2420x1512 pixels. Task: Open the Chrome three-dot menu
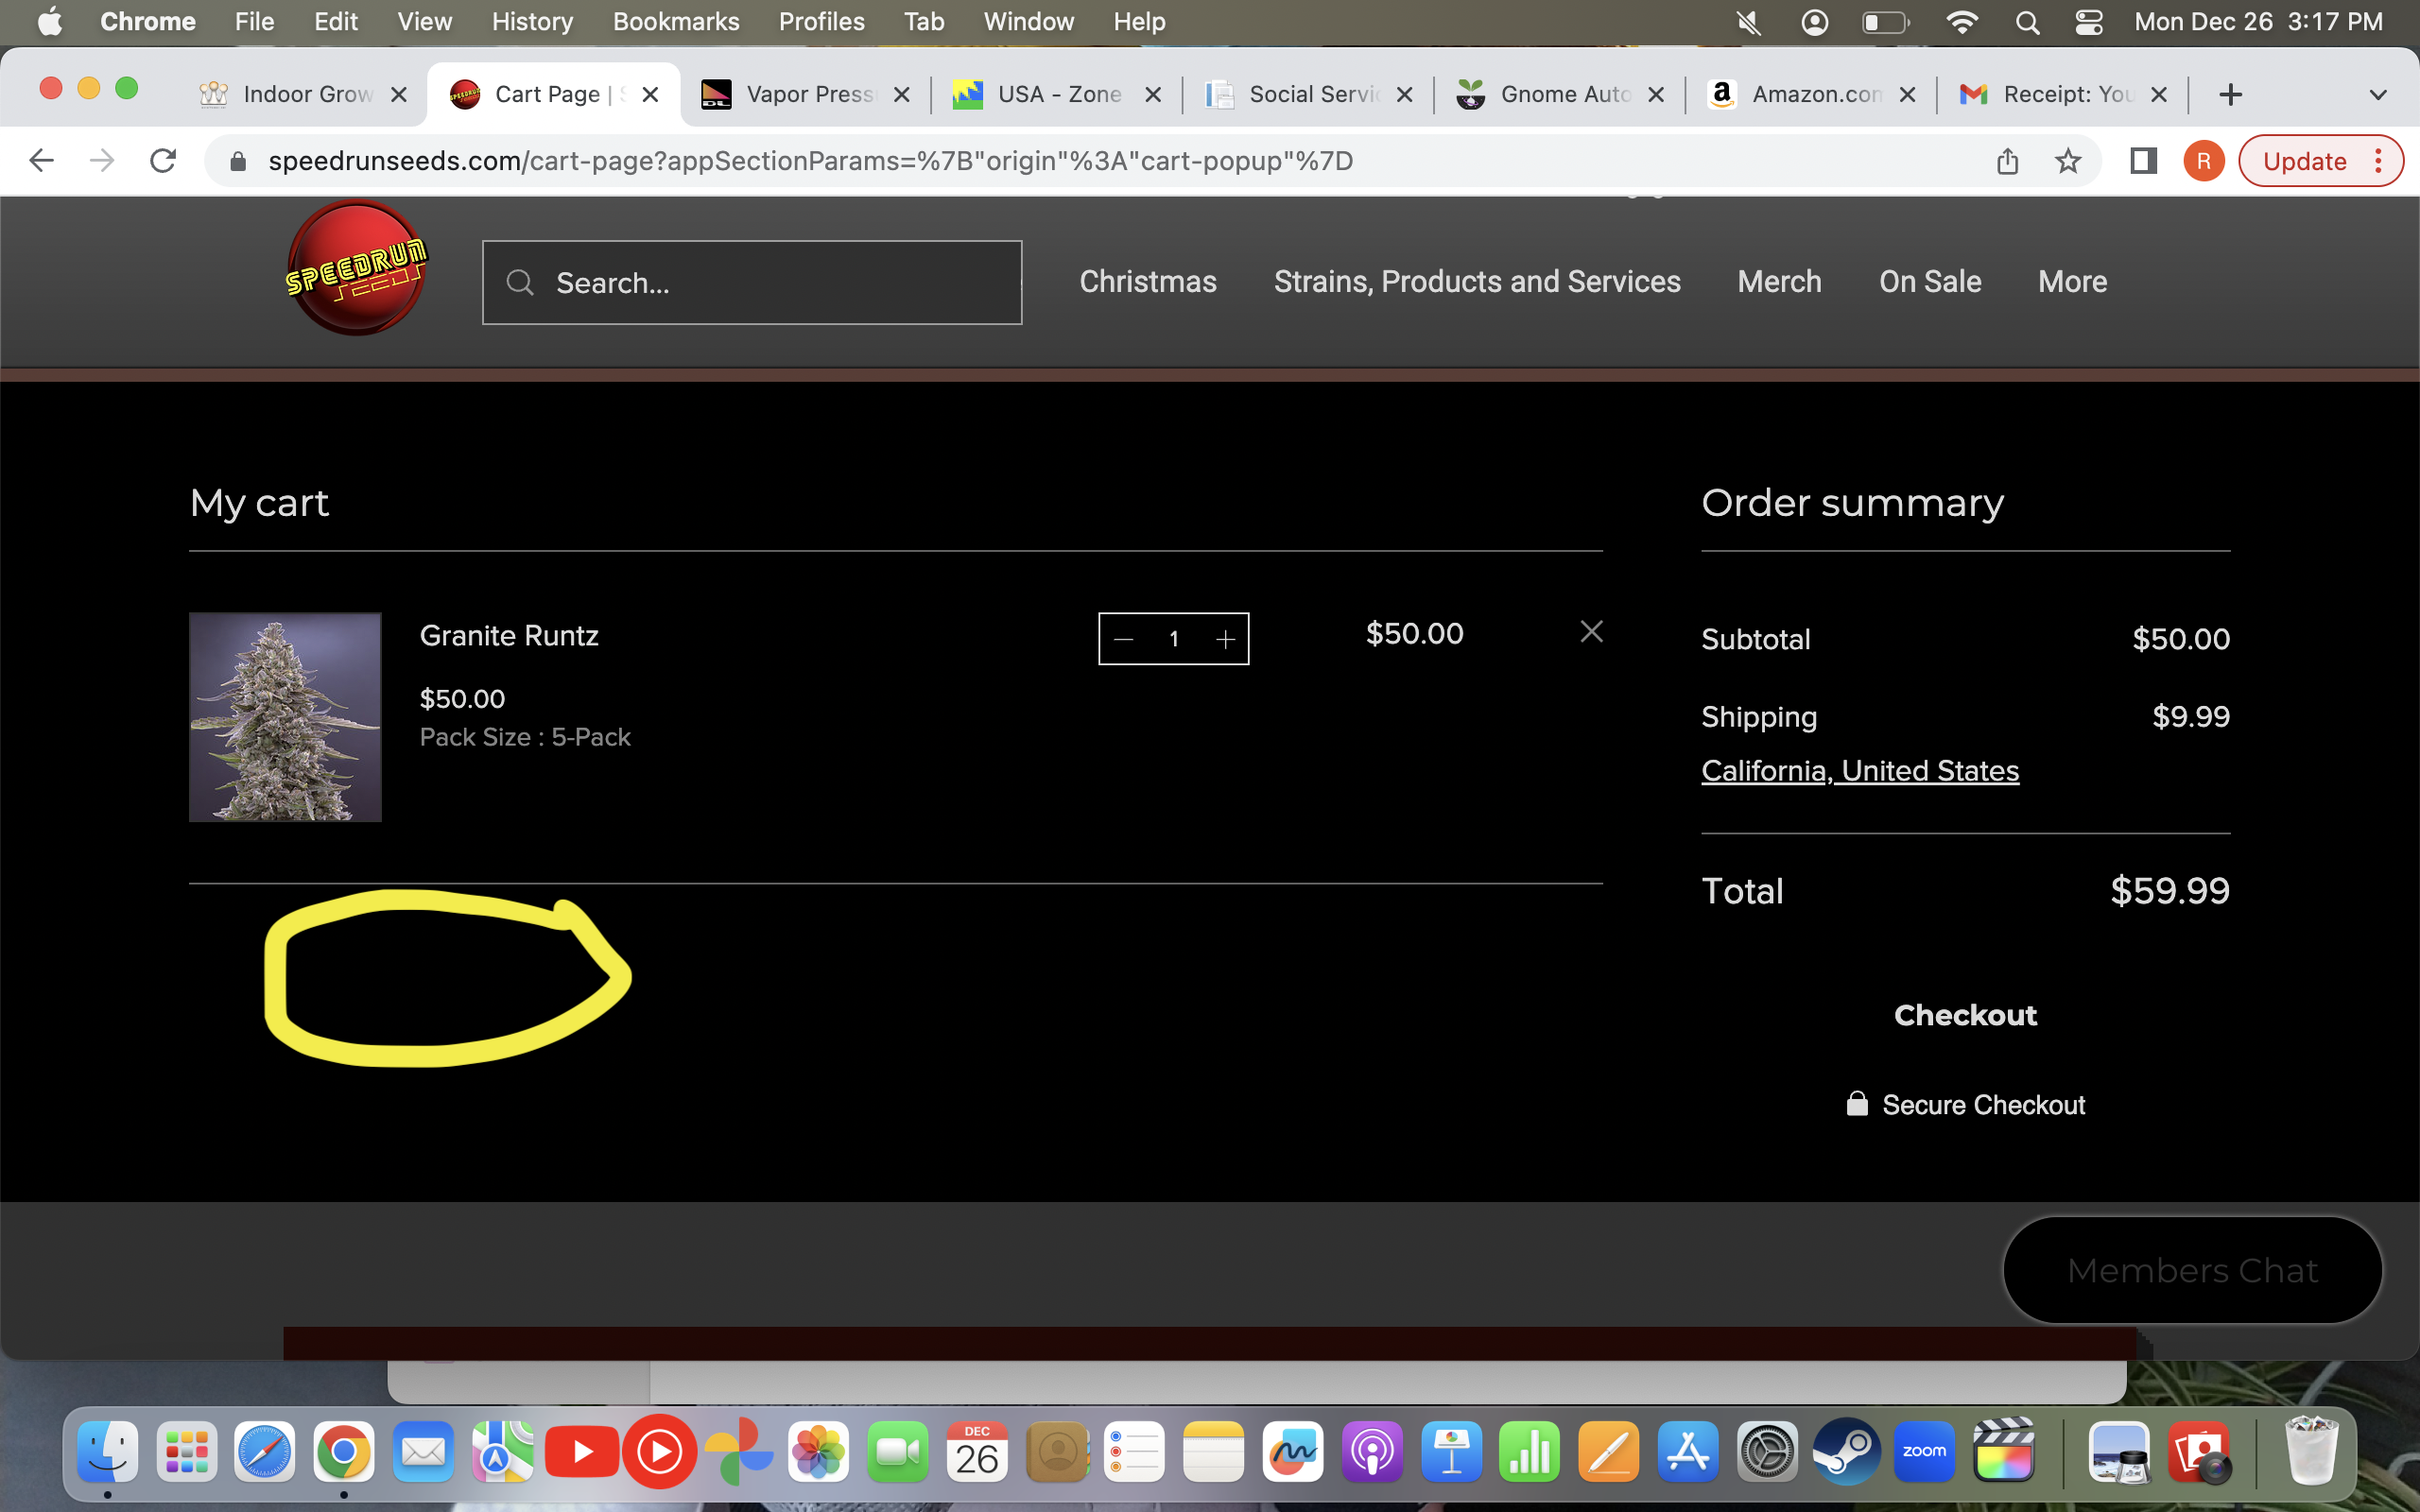(x=2379, y=161)
